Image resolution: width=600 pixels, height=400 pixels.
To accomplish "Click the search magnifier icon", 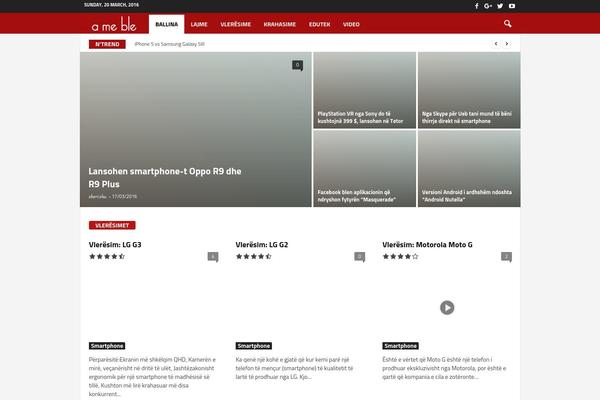I will 507,24.
